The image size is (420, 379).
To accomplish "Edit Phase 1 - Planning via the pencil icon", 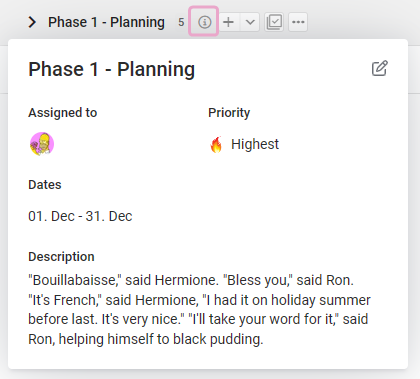I will click(x=380, y=68).
